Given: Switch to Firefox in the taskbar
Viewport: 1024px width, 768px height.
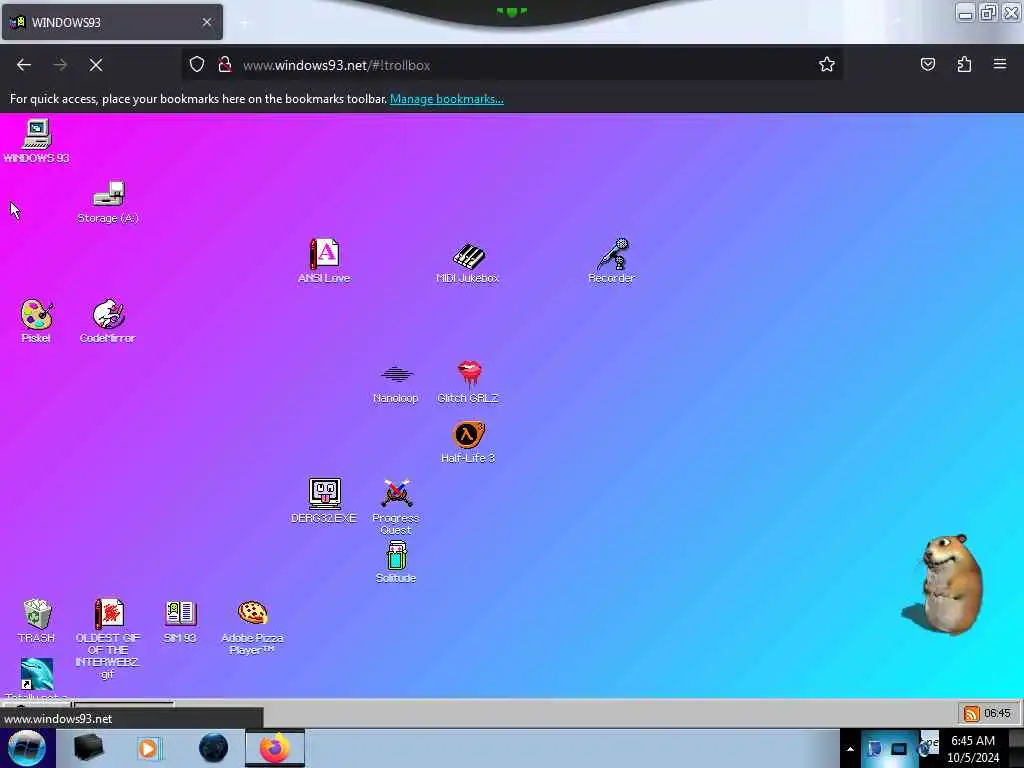Looking at the screenshot, I should [x=275, y=748].
